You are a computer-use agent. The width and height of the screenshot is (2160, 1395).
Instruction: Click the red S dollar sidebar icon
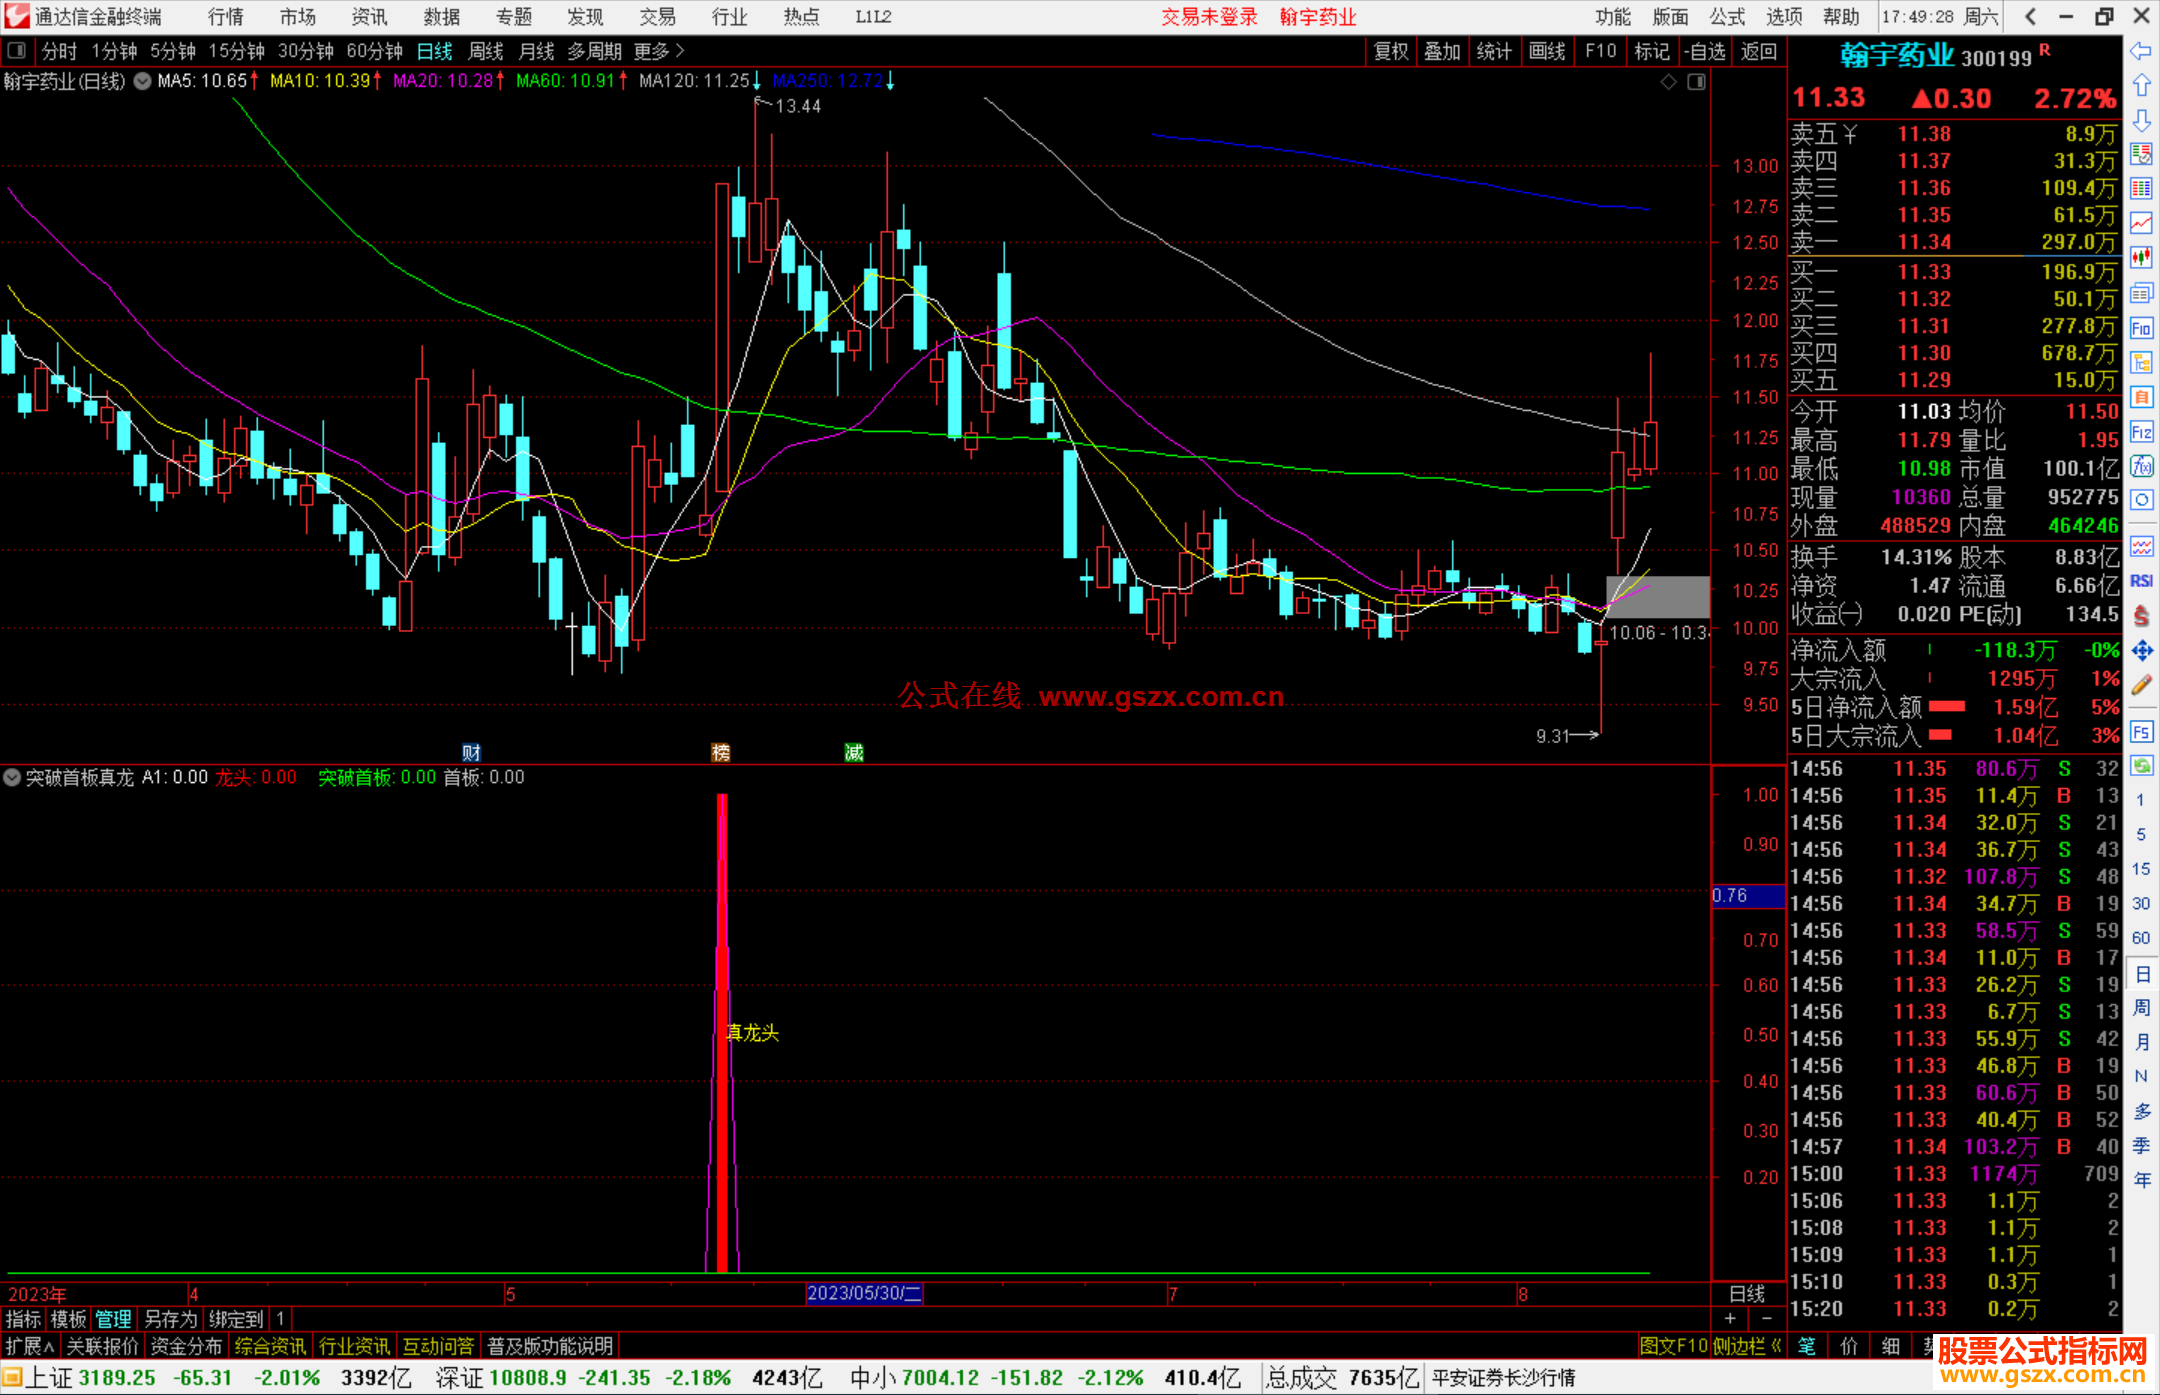(2141, 616)
